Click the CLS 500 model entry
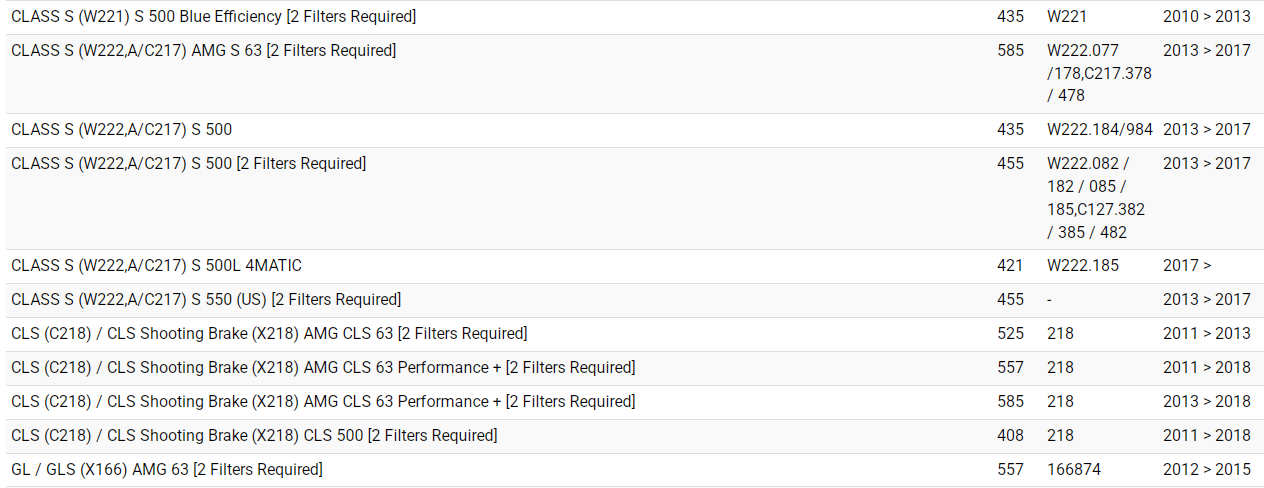This screenshot has height=488, width=1264. [x=254, y=436]
